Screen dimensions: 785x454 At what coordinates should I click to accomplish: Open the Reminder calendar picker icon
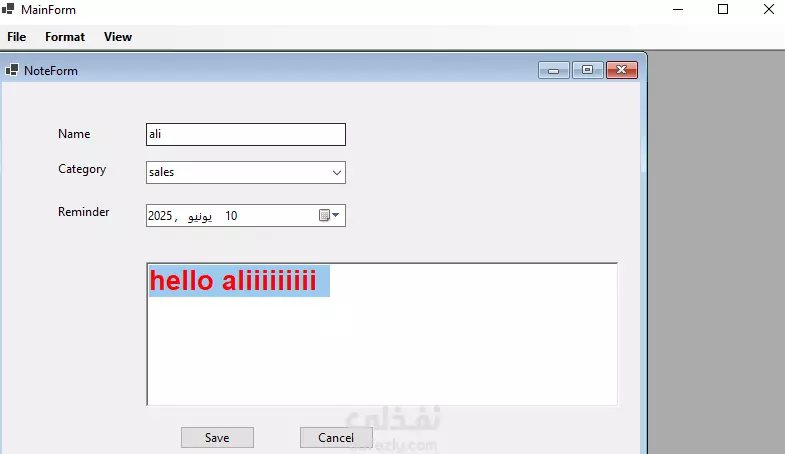[329, 215]
